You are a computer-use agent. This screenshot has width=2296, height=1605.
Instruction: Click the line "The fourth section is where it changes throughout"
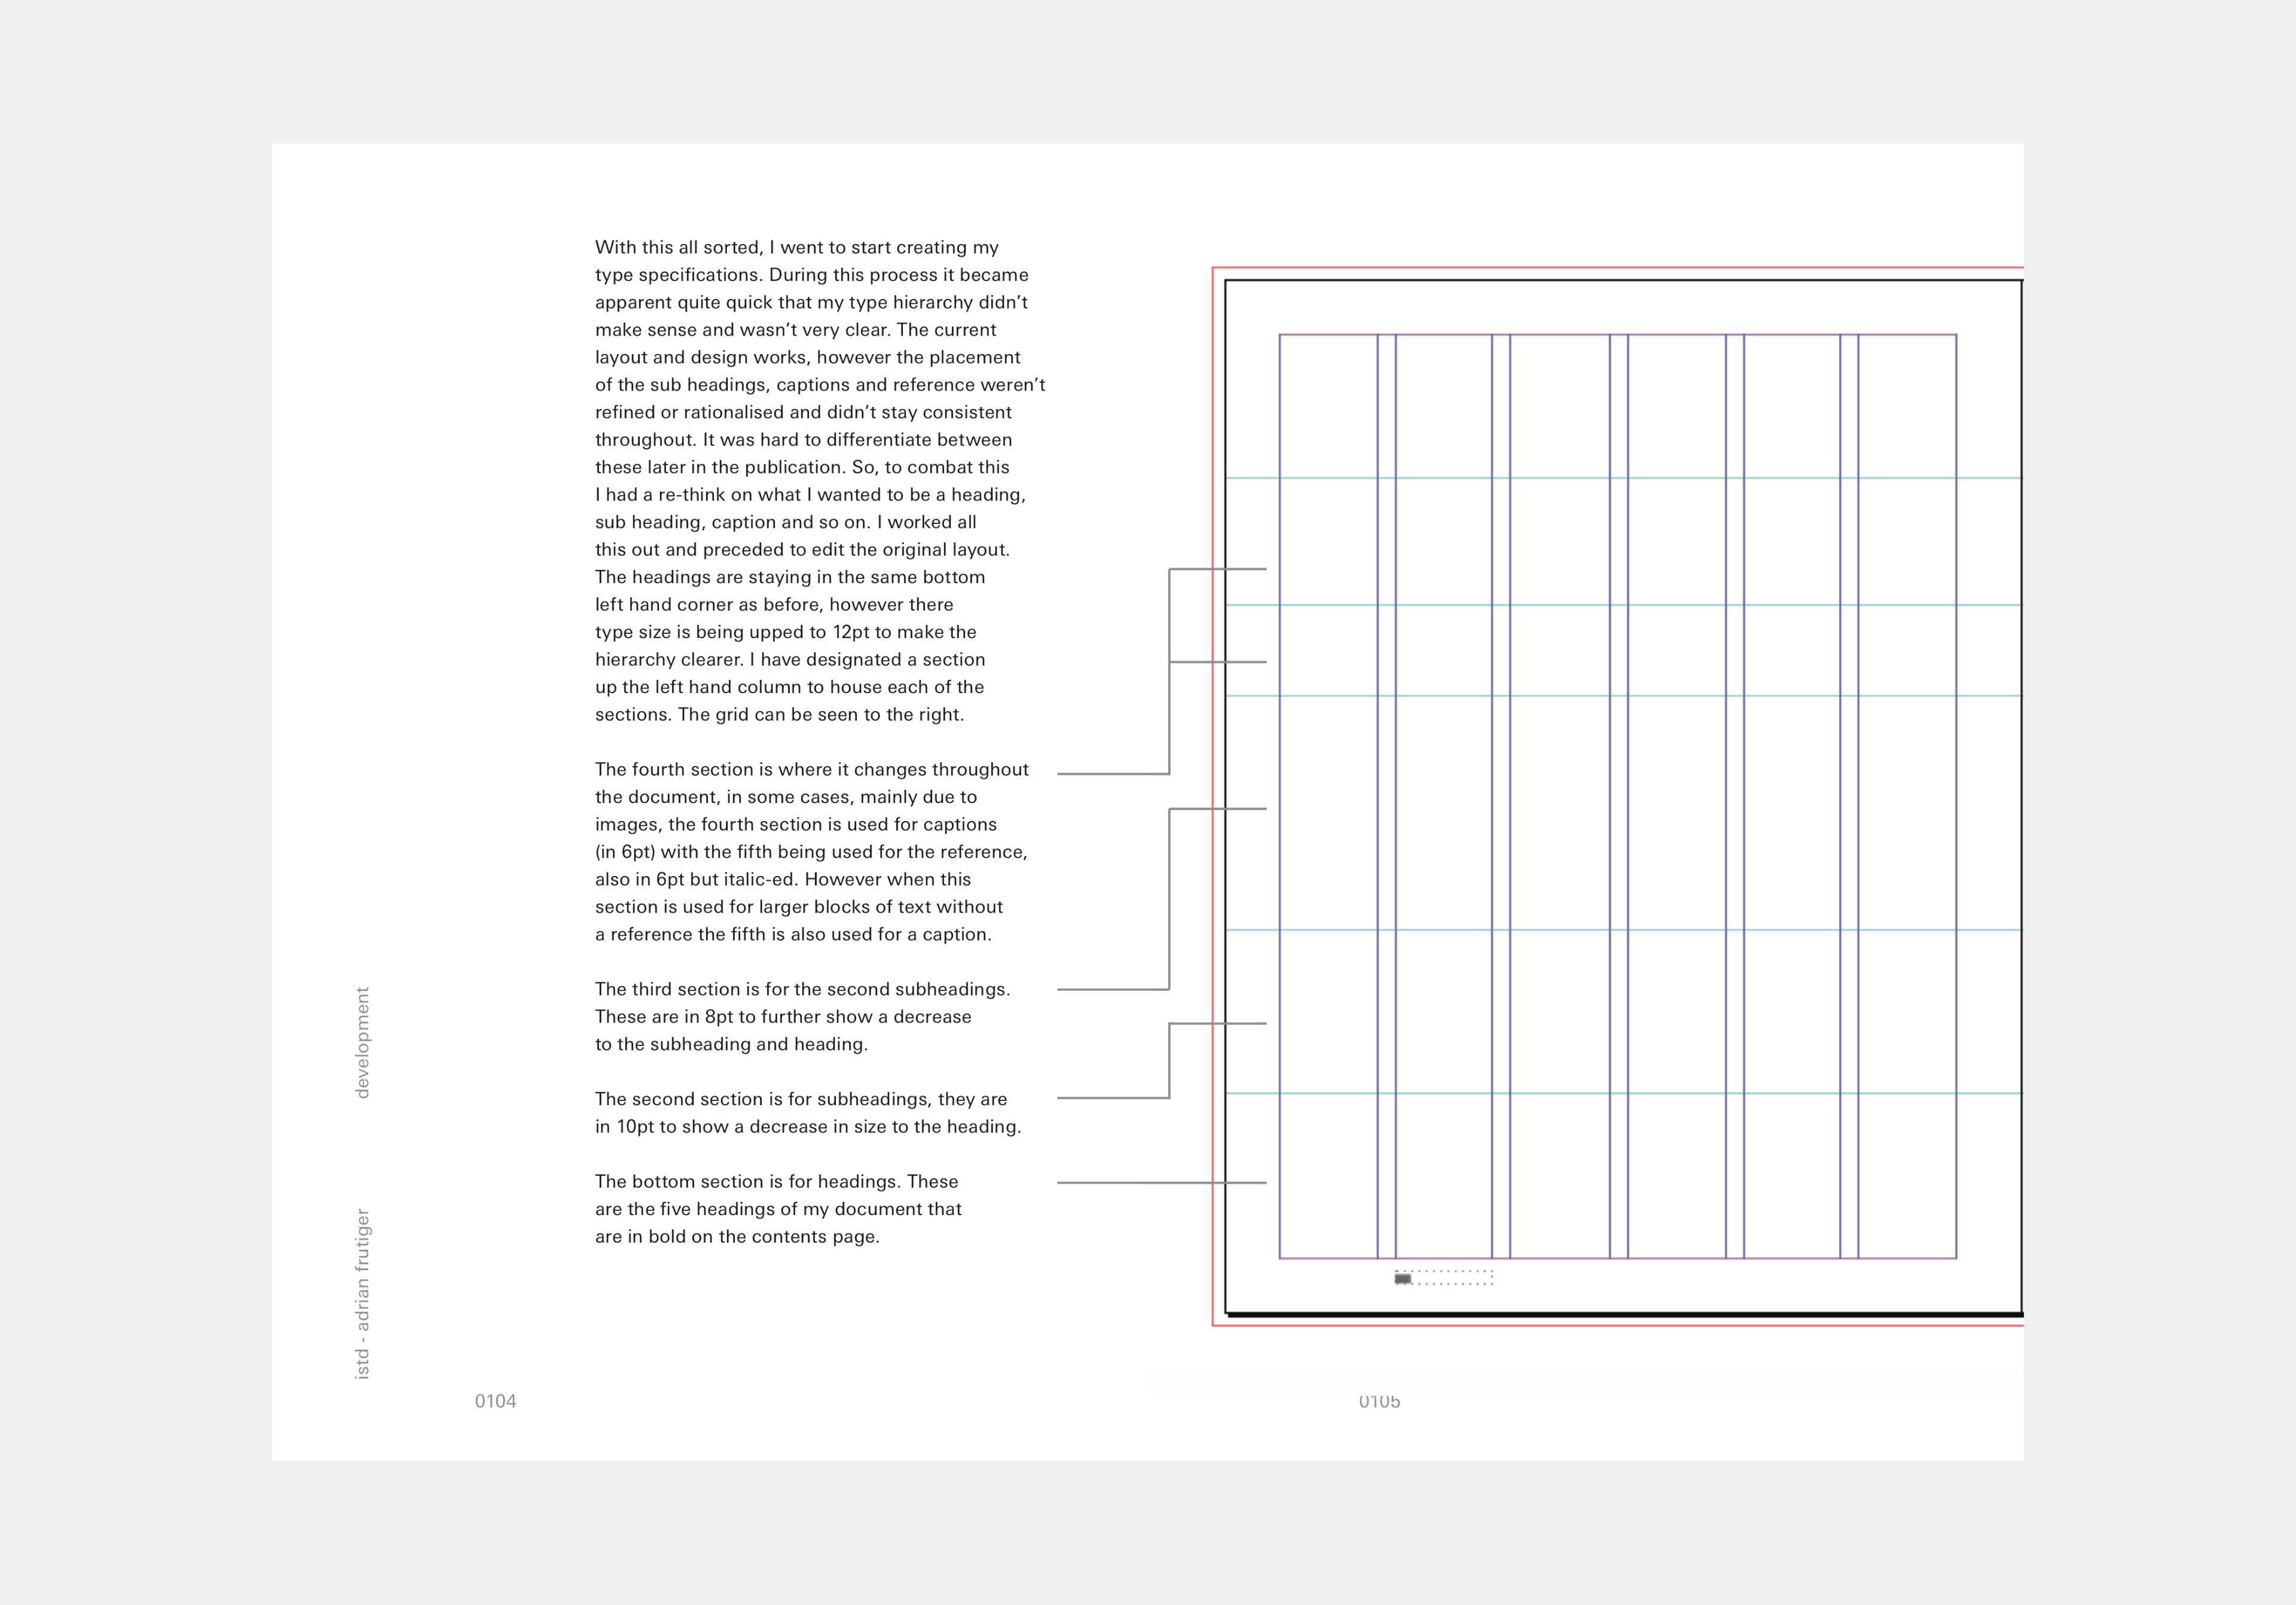click(812, 770)
